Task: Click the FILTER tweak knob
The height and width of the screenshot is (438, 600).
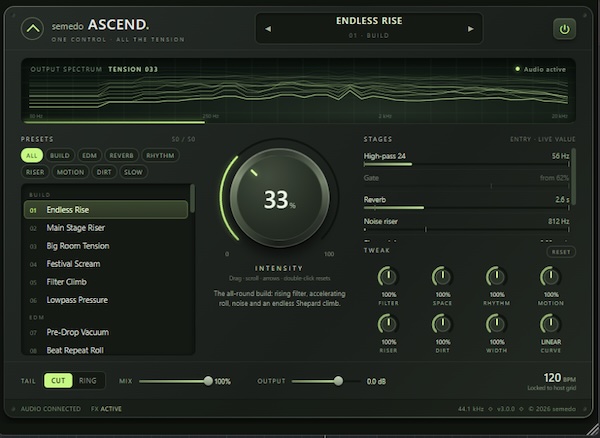Action: point(388,276)
